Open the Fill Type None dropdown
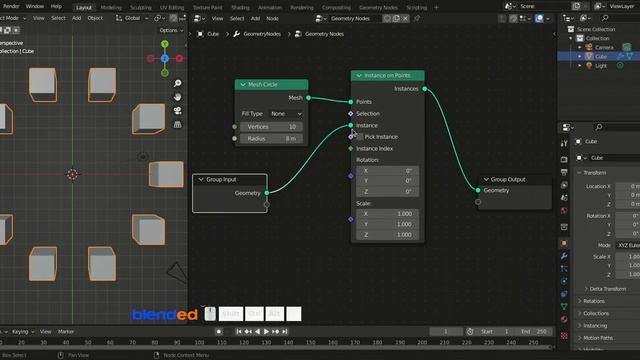Viewport: 640px width, 360px height. (x=286, y=114)
